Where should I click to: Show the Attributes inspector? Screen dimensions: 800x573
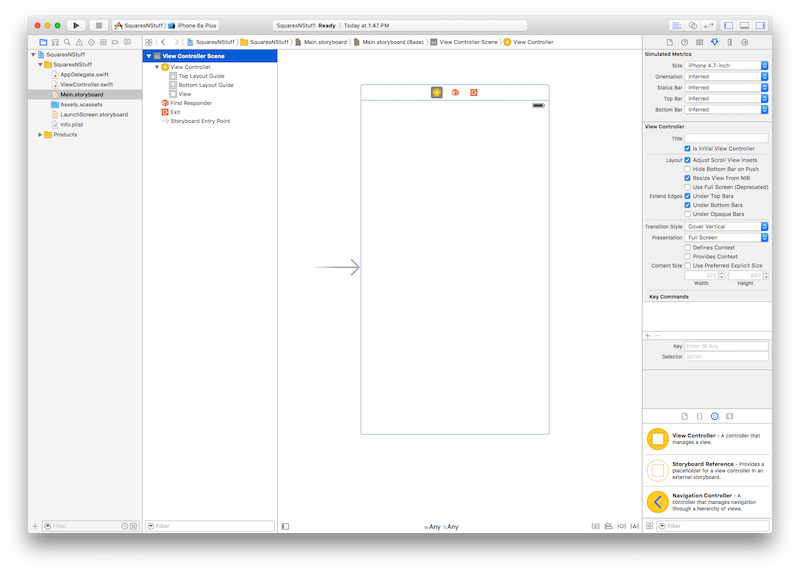coord(715,42)
